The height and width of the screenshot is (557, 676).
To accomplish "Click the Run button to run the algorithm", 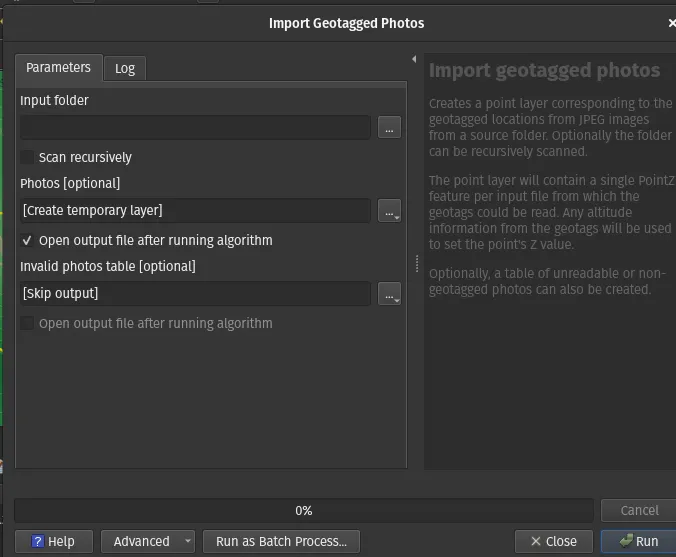I will pyautogui.click(x=638, y=541).
